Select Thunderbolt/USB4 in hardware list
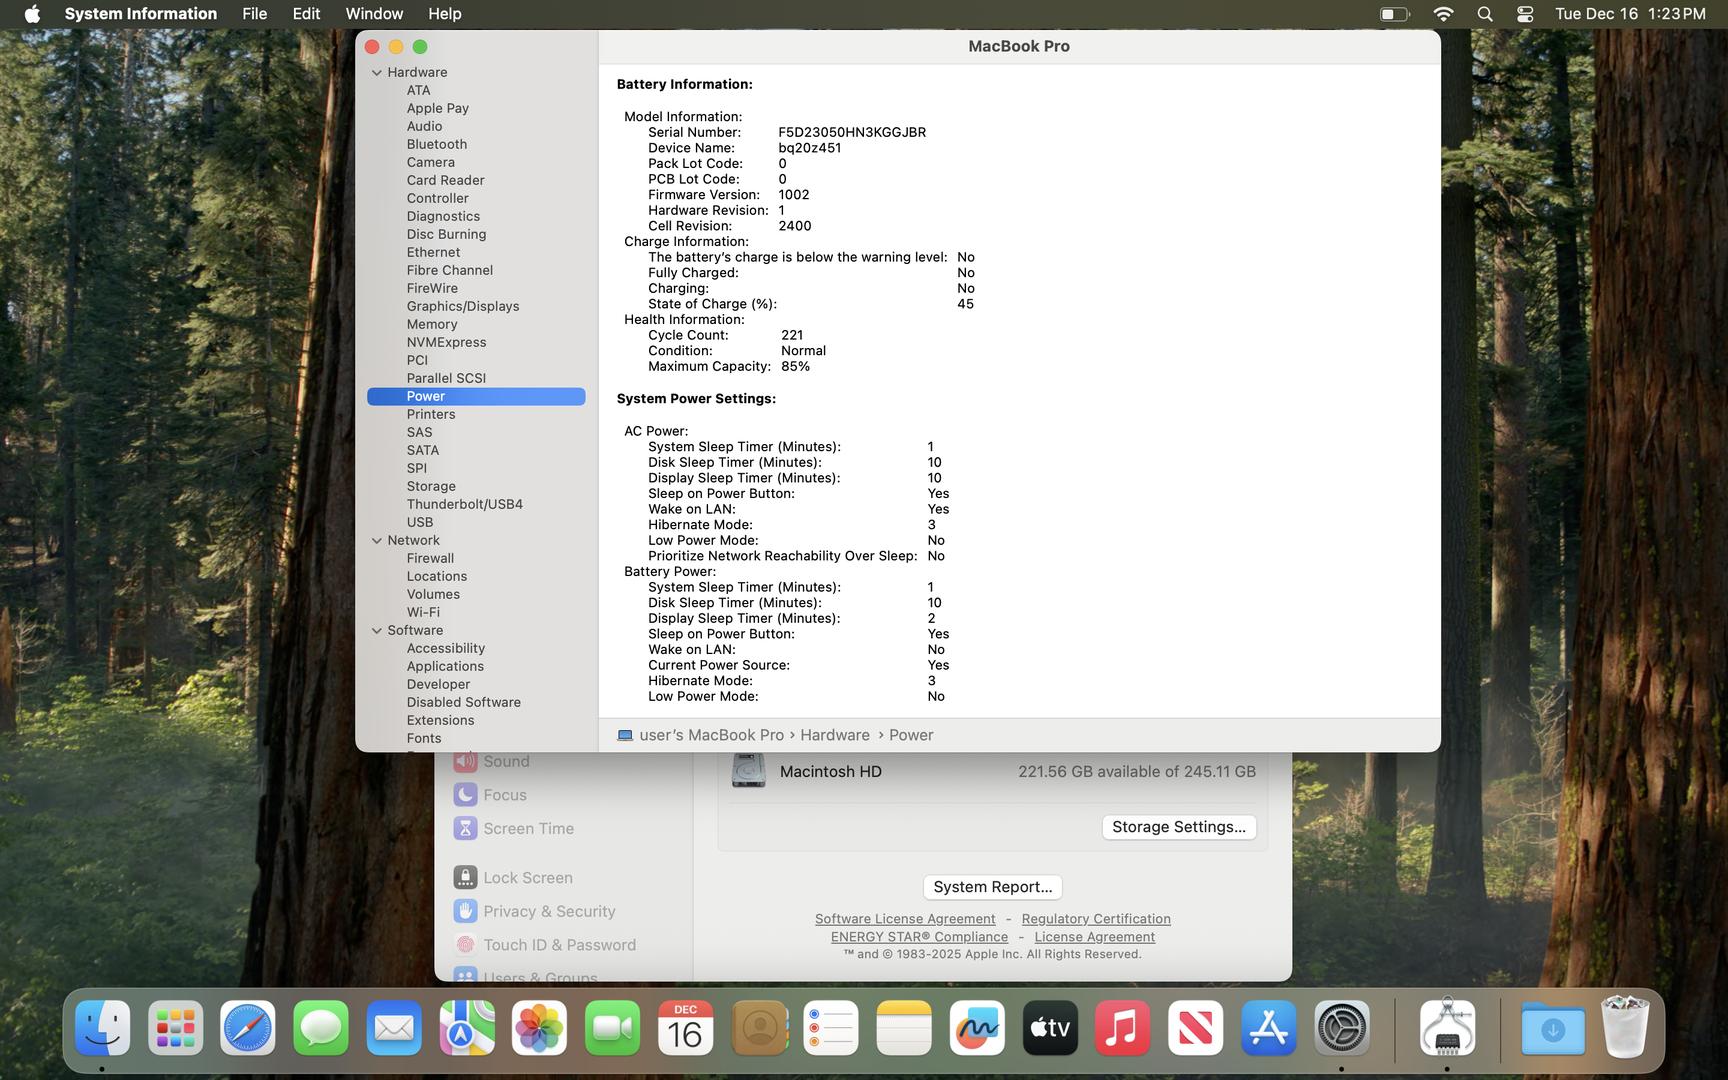Viewport: 1728px width, 1080px height. 464,504
